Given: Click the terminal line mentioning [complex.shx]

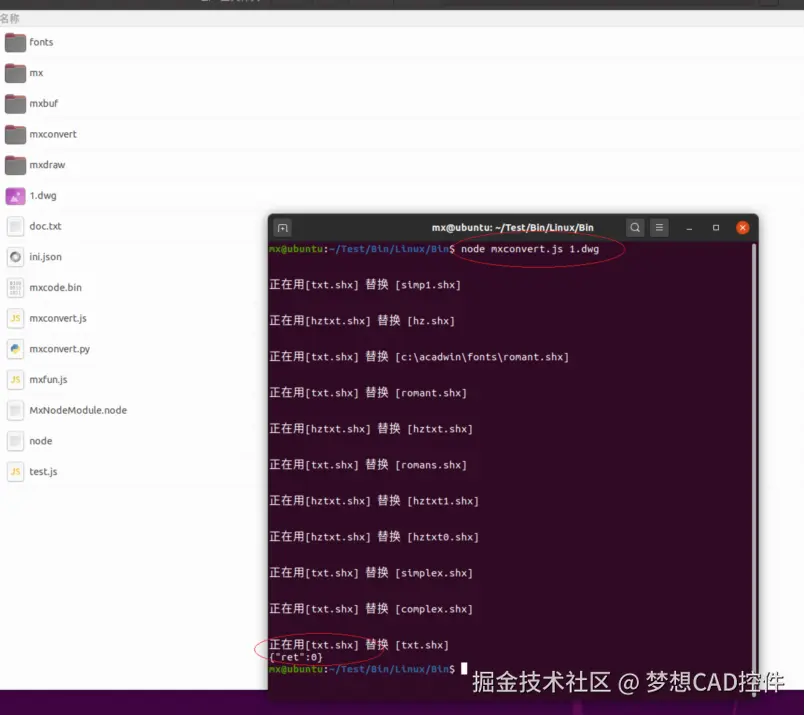Looking at the screenshot, I should click(371, 609).
